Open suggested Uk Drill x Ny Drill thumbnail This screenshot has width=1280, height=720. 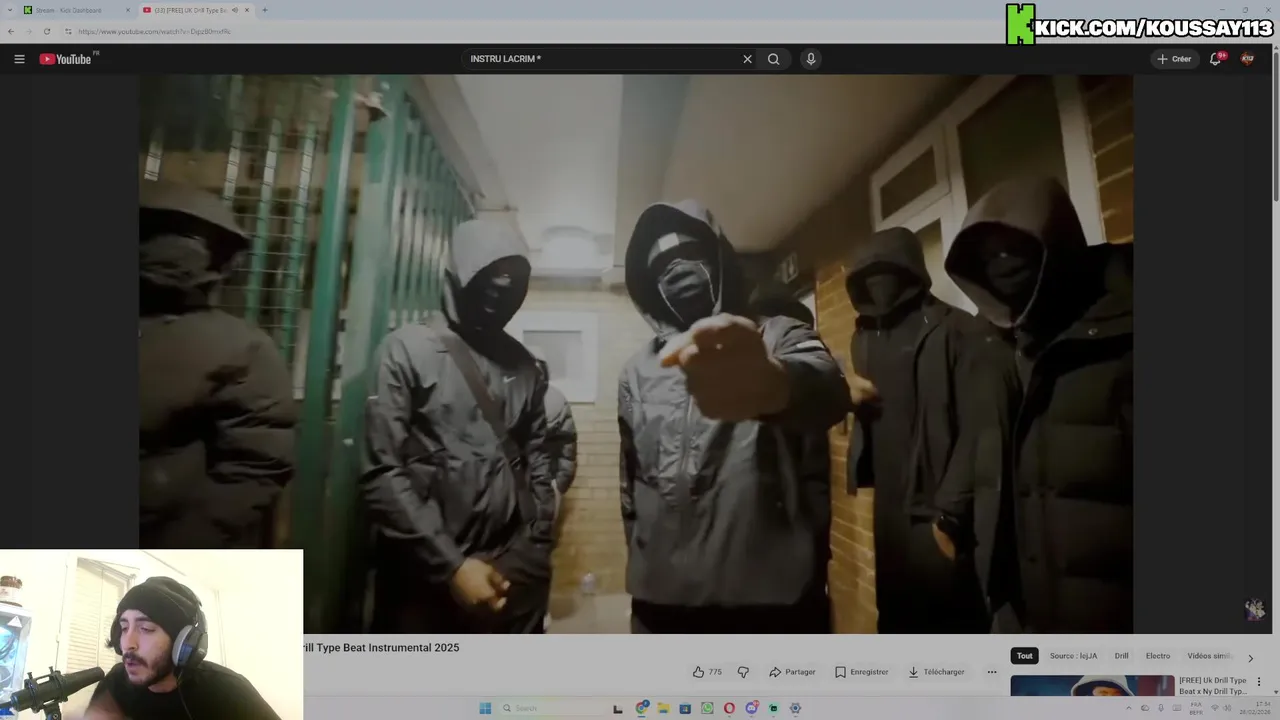pyautogui.click(x=1092, y=686)
